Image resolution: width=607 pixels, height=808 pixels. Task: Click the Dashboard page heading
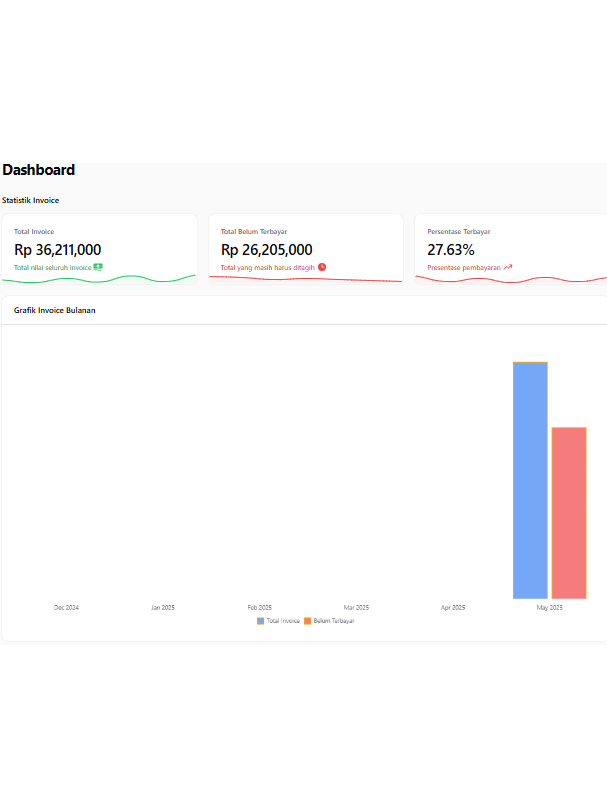(x=39, y=170)
